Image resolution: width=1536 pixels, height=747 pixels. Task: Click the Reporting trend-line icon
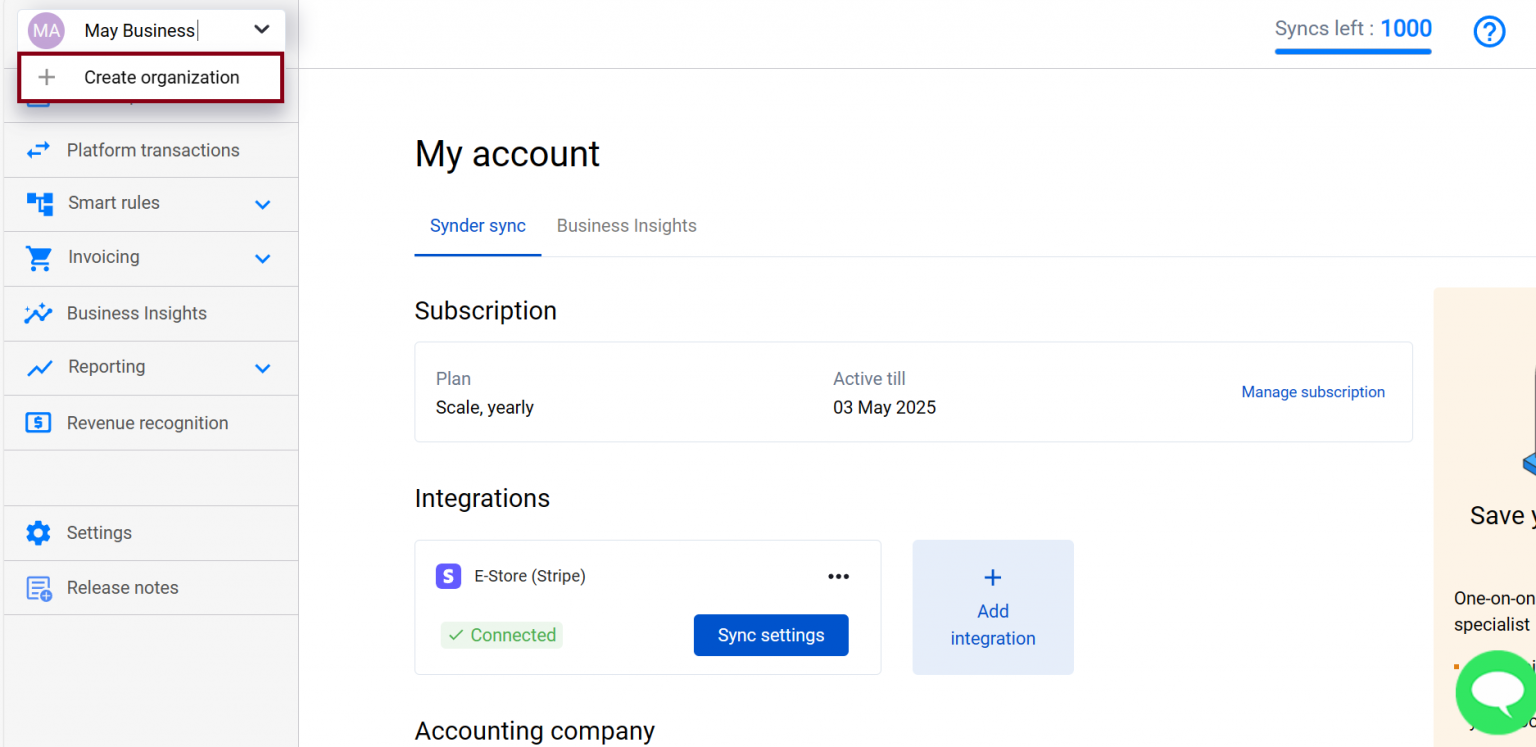pos(39,368)
